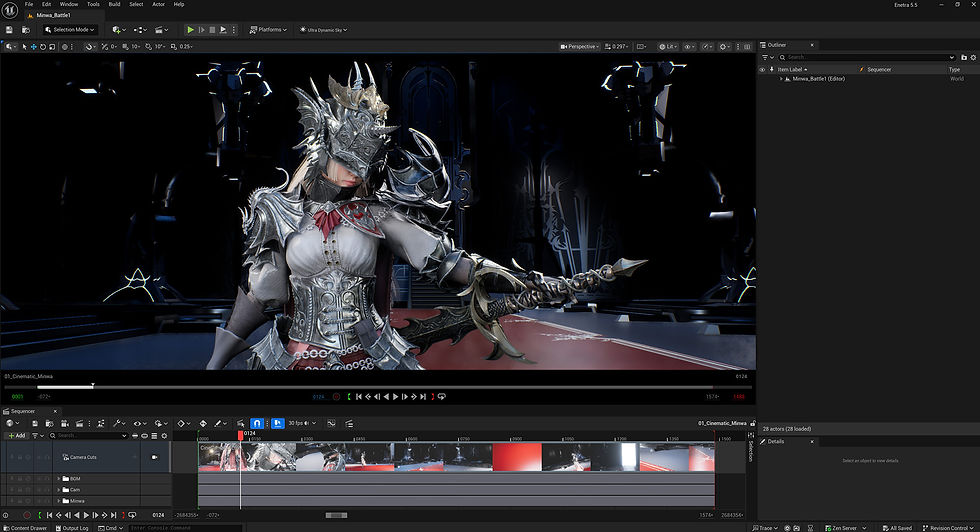Open the quick add actor dropdown
This screenshot has width=980, height=532.
(119, 29)
